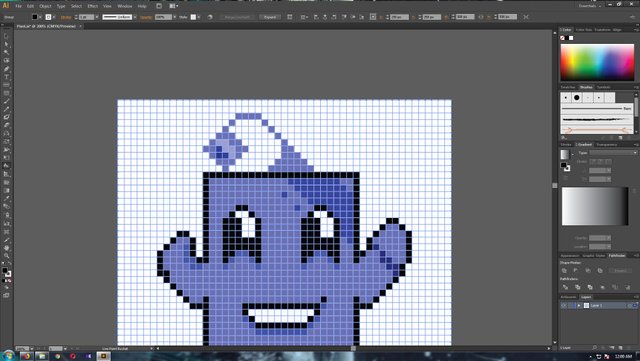Click Merge Live Paint button
640x361 pixels.
(237, 17)
